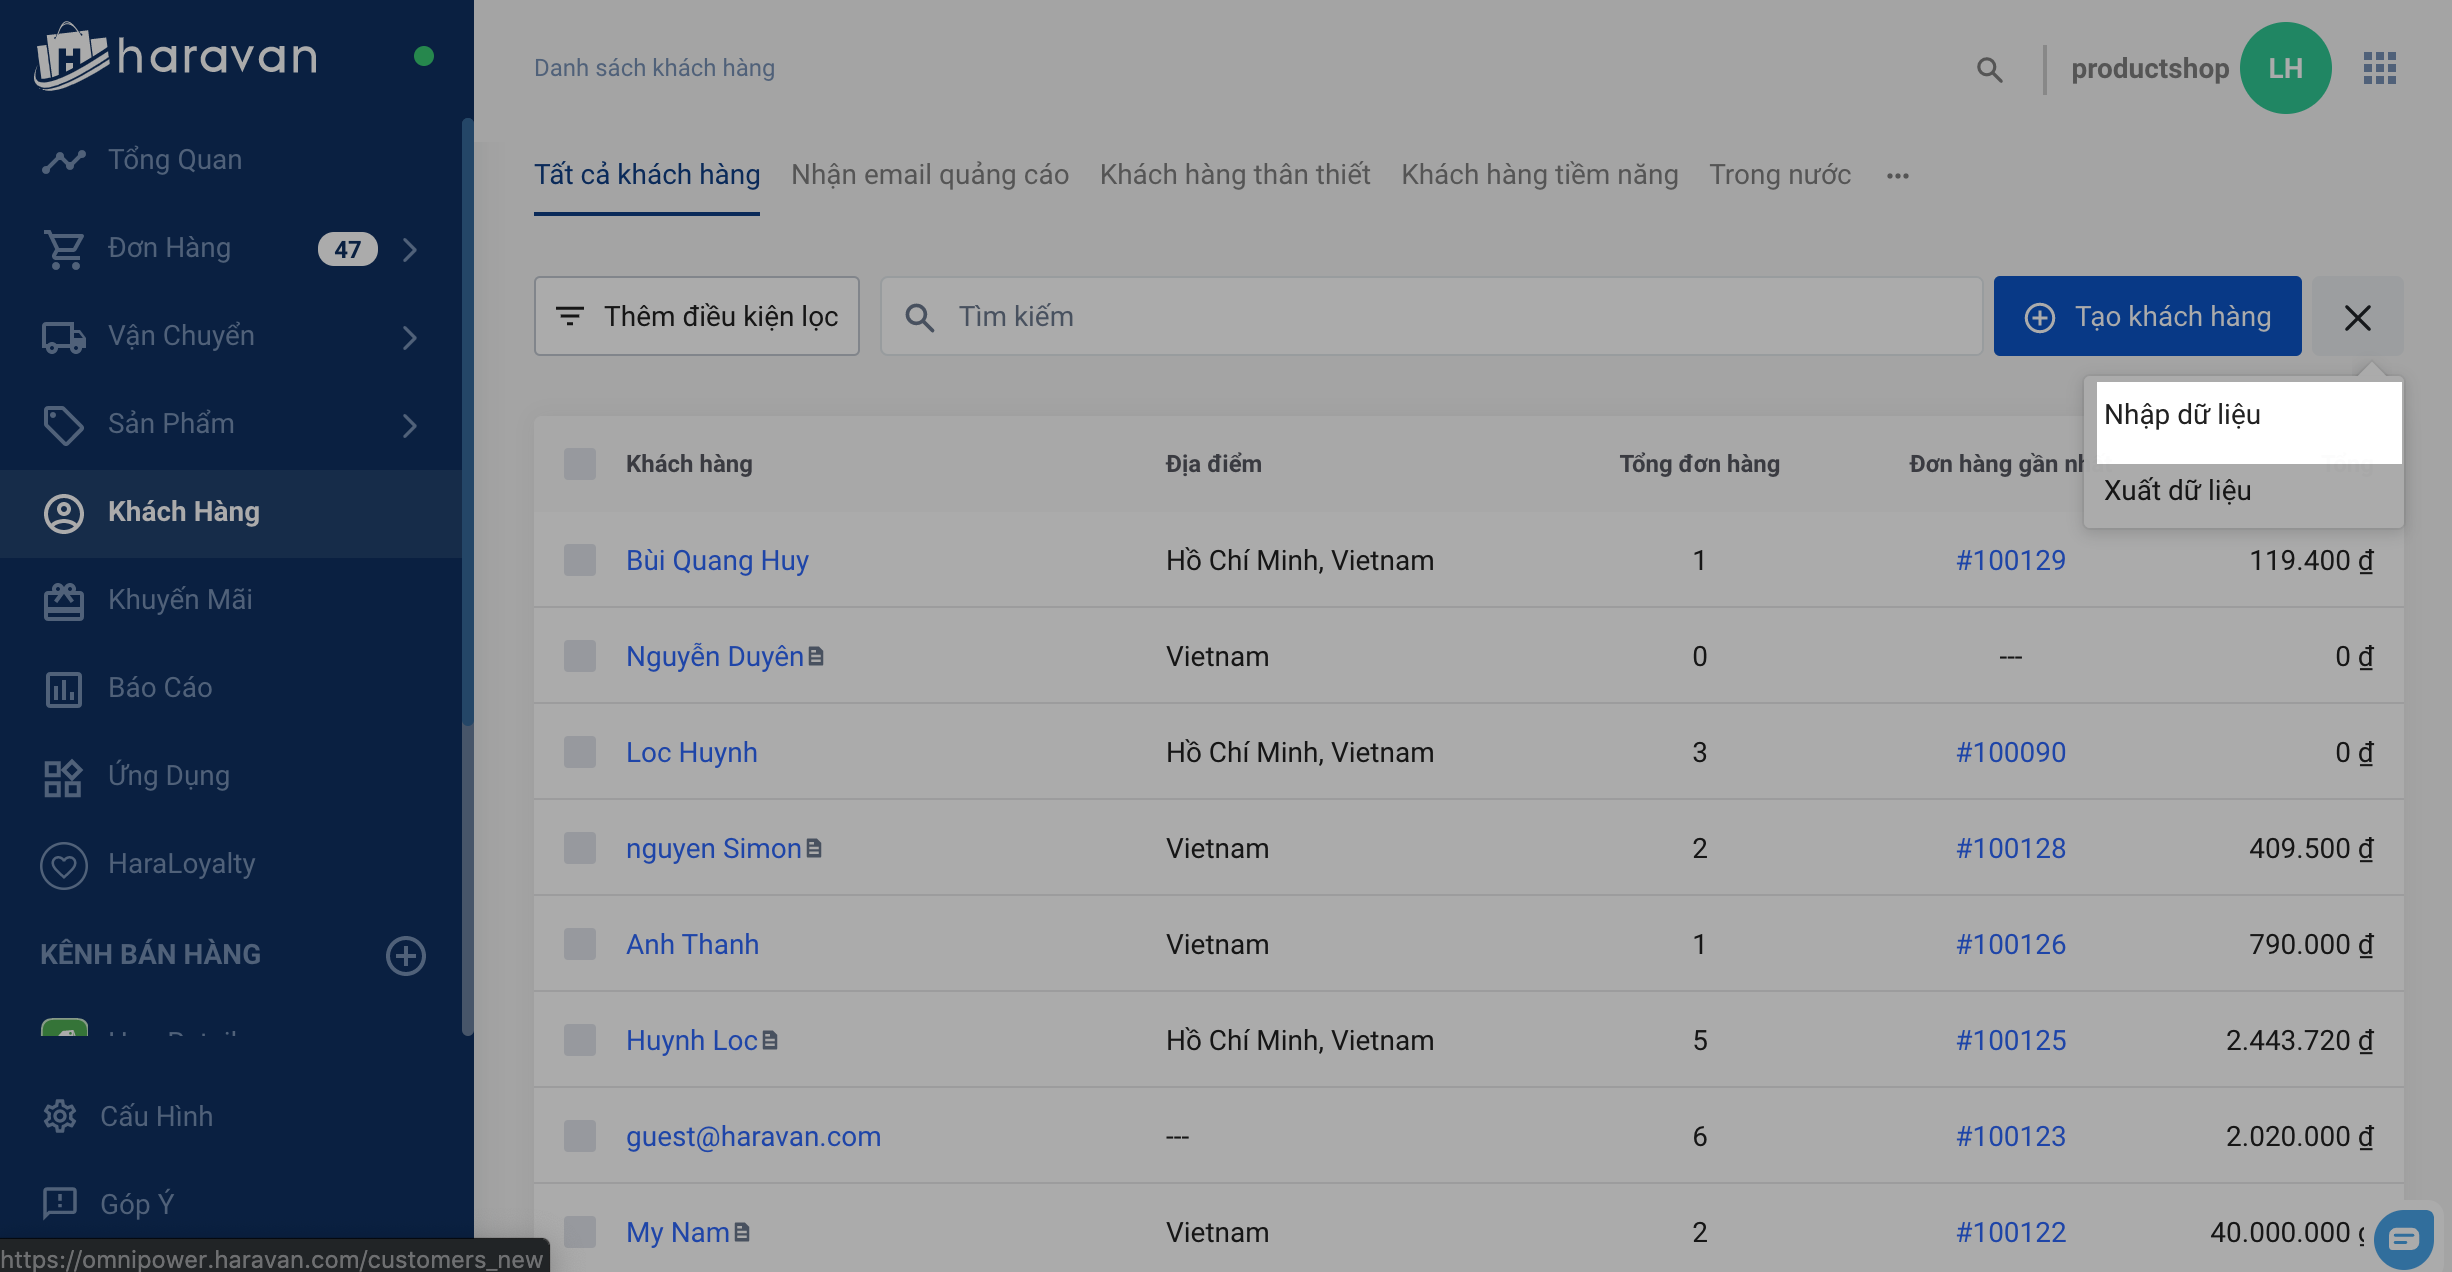Open the chat support bubble
This screenshot has height=1272, width=2452.
point(2404,1240)
